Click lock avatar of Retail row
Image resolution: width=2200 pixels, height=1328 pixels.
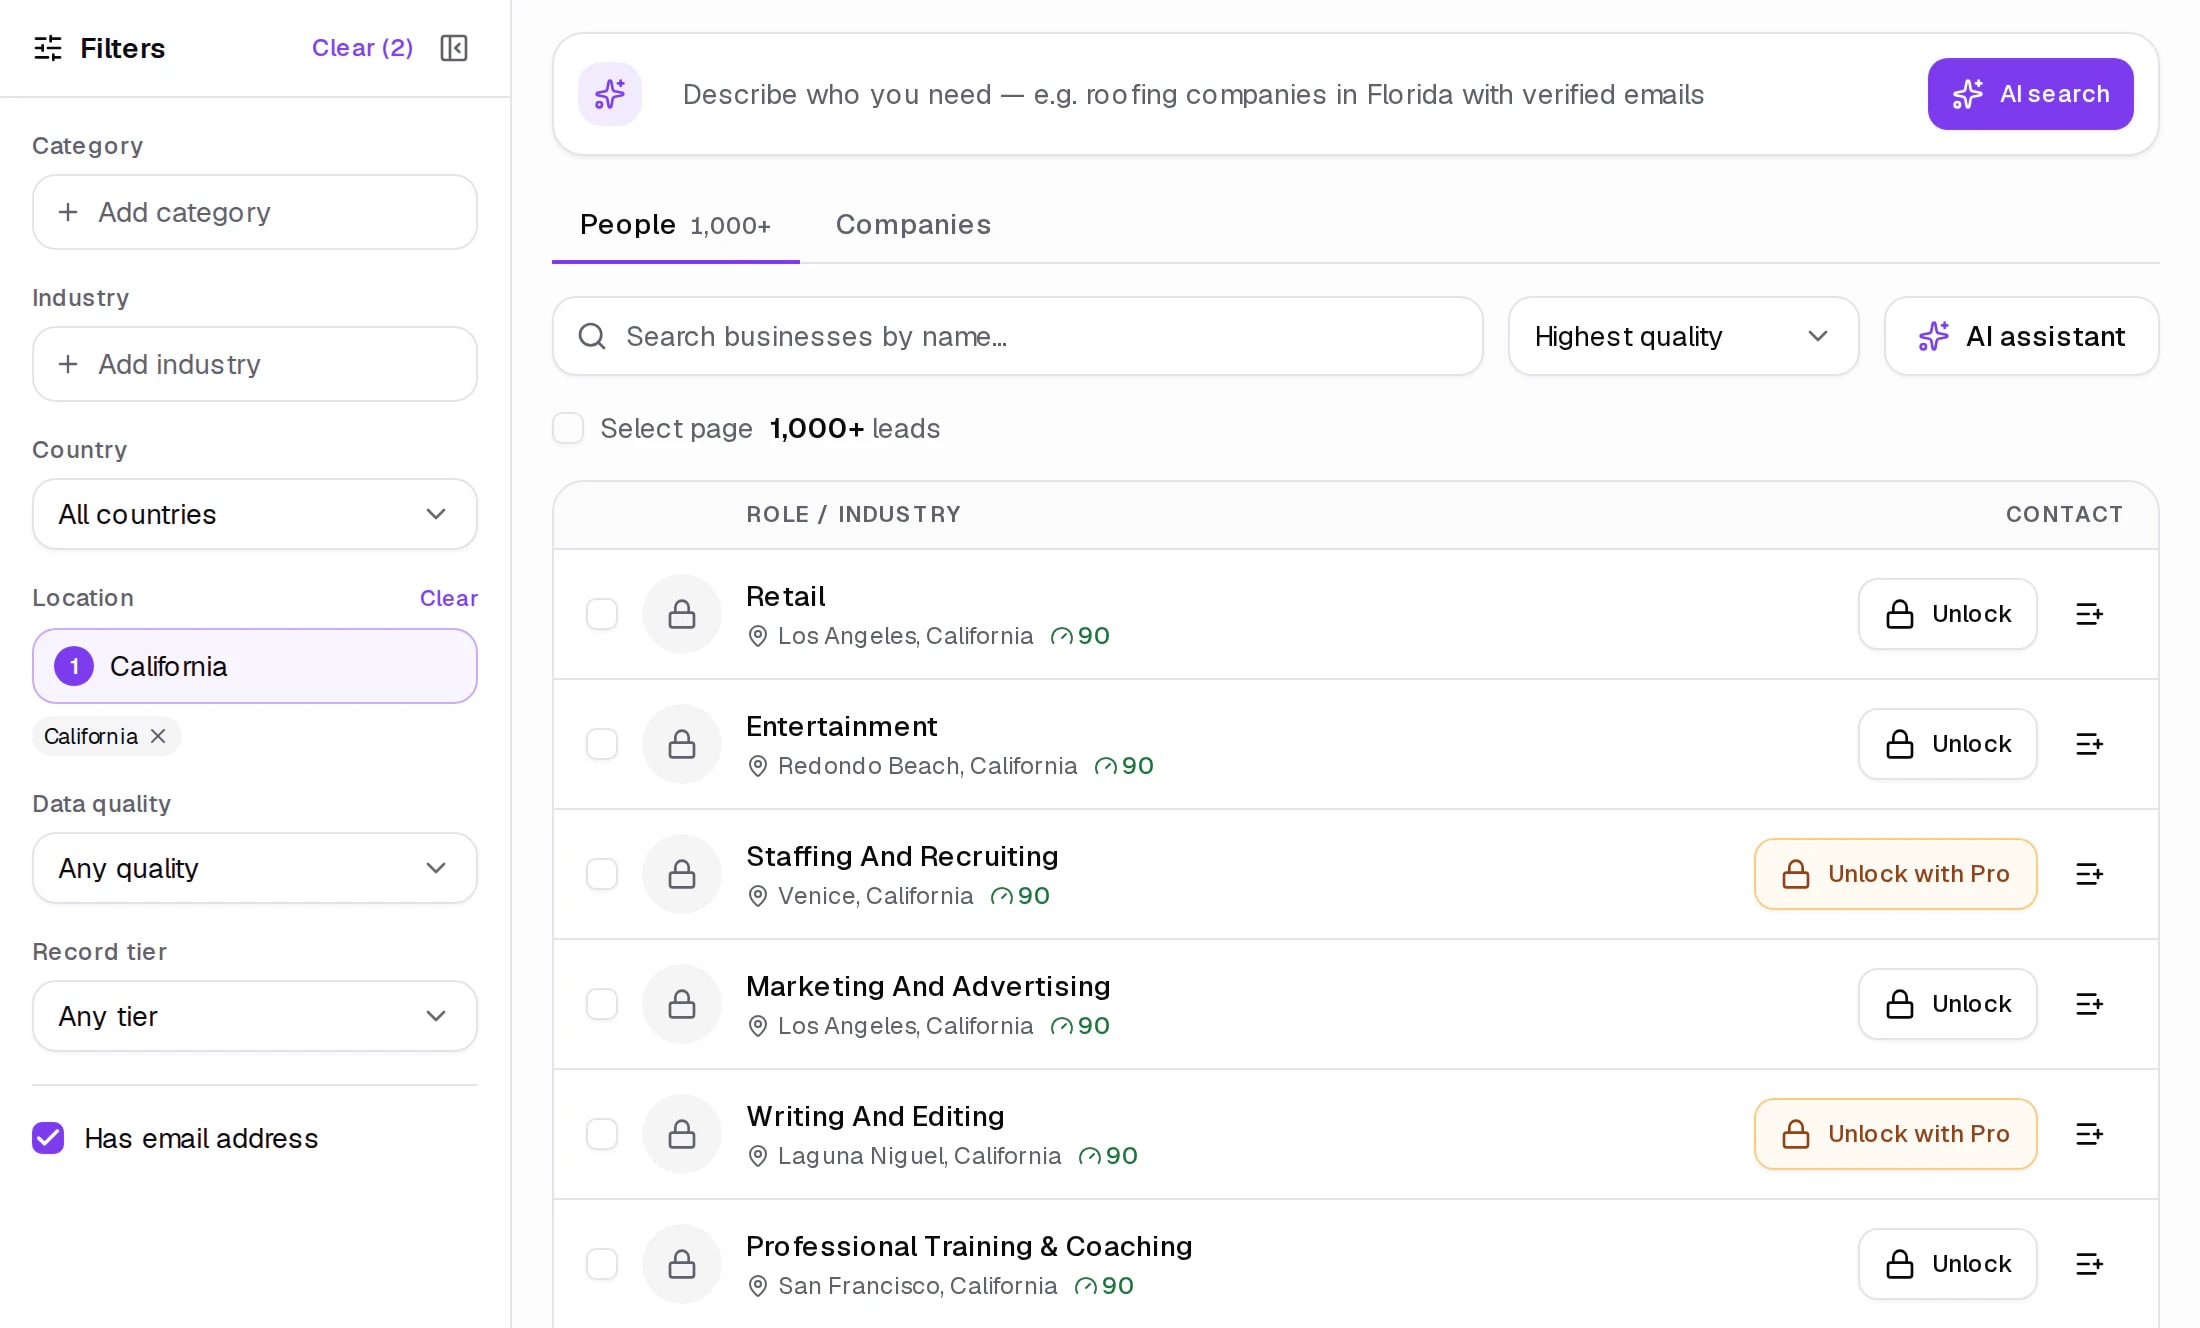[x=682, y=614]
